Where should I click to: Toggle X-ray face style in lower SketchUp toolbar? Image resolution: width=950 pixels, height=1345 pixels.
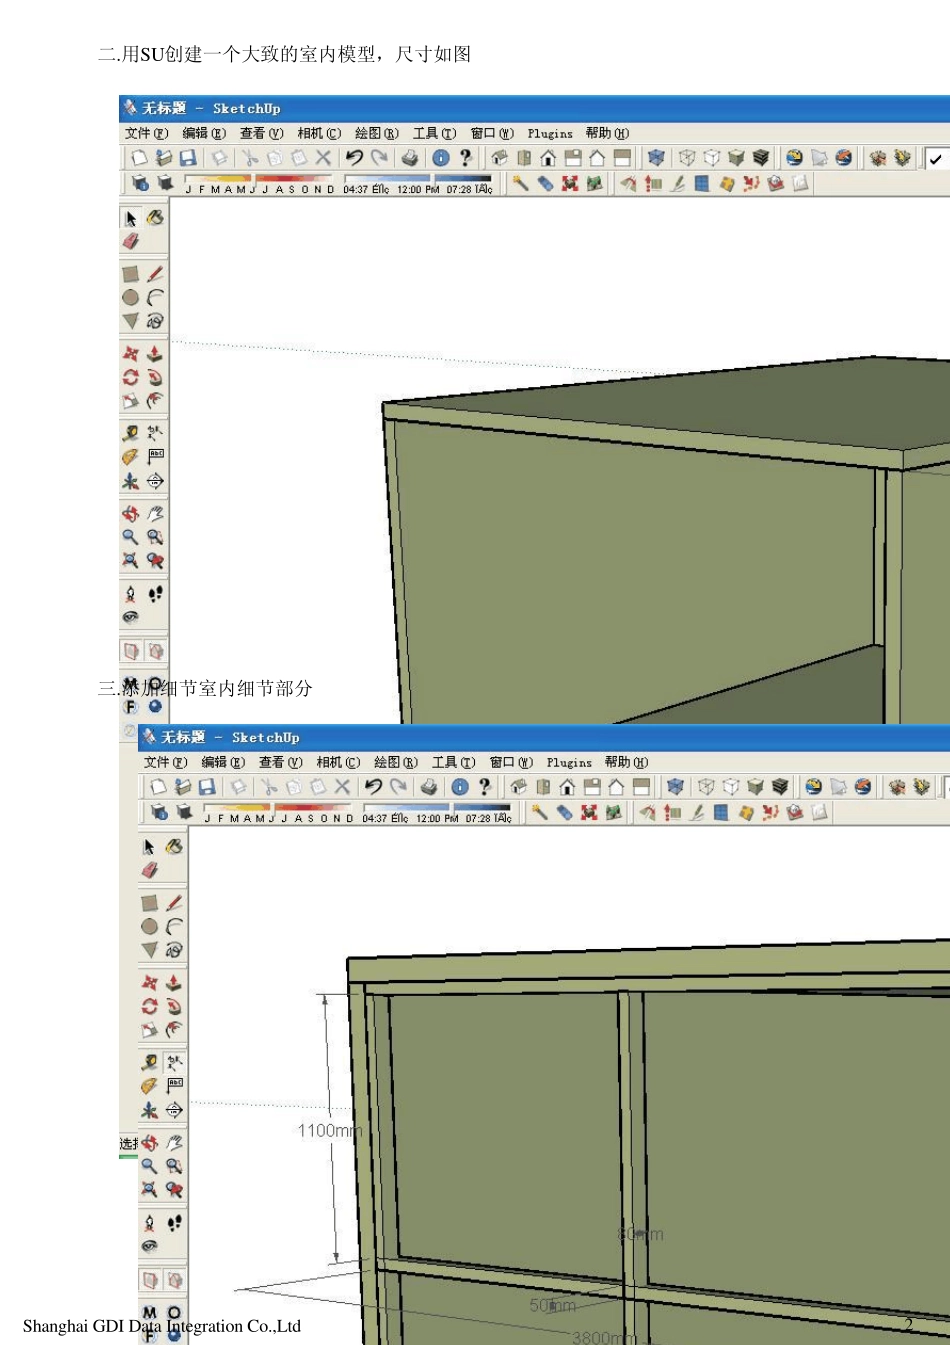click(675, 787)
